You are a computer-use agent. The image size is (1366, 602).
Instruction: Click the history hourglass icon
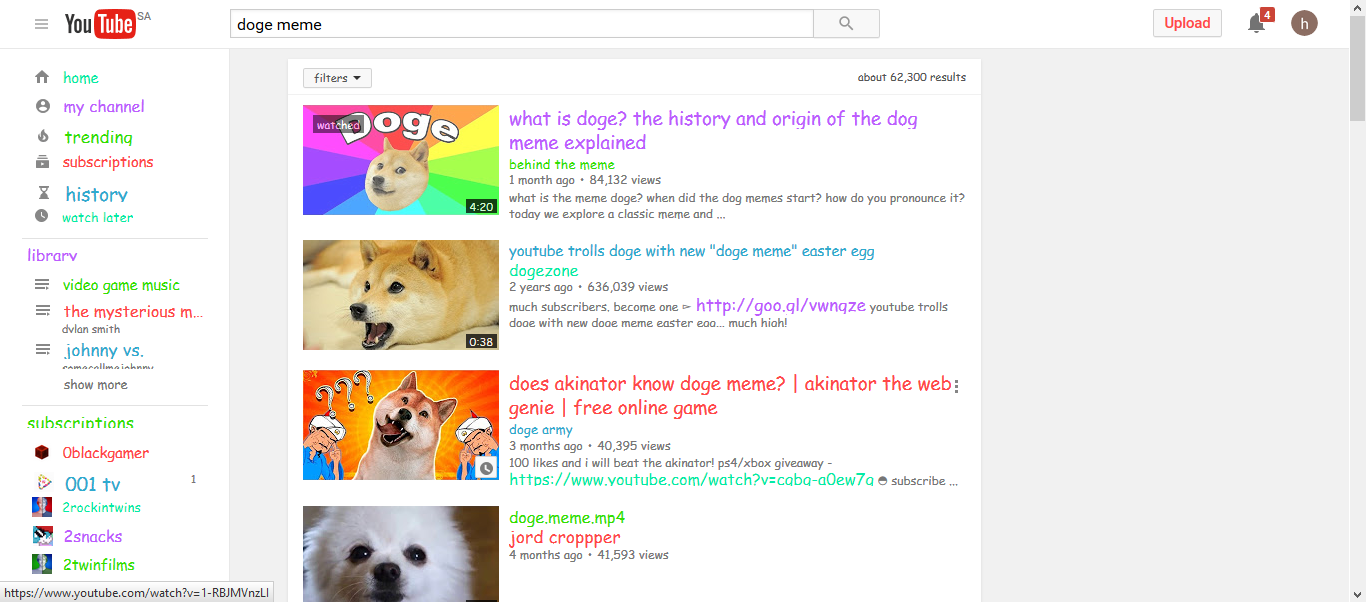[x=43, y=193]
